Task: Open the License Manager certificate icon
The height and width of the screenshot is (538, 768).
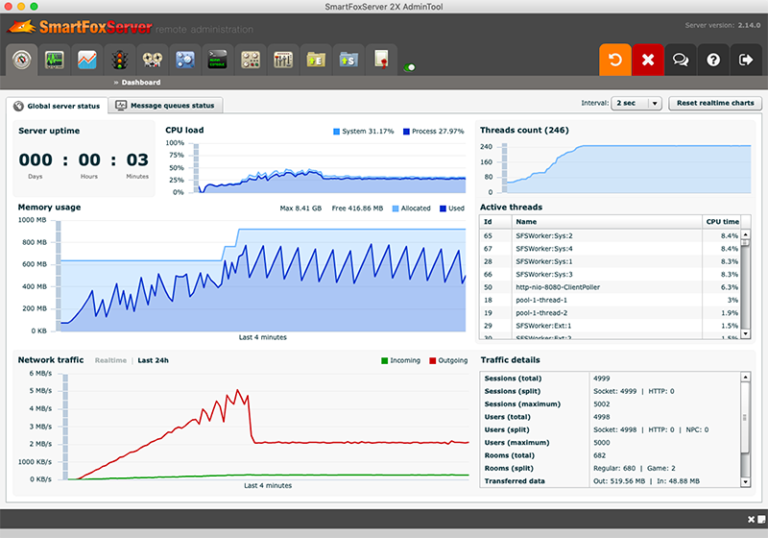Action: pyautogui.click(x=381, y=60)
